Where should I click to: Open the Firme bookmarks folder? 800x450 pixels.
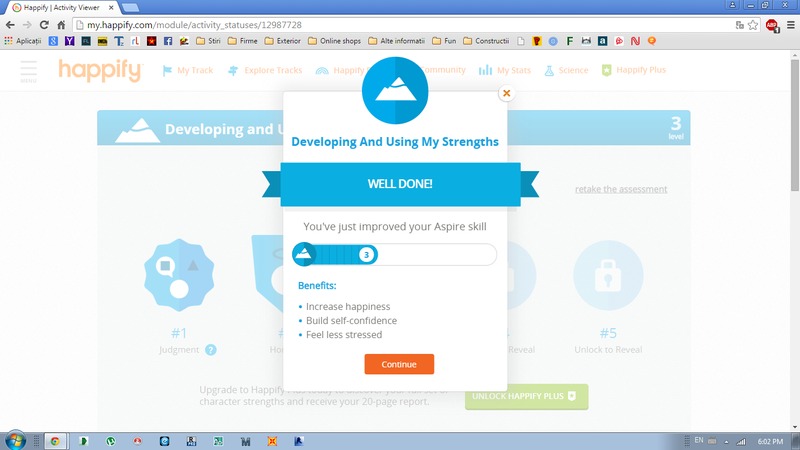[242, 41]
